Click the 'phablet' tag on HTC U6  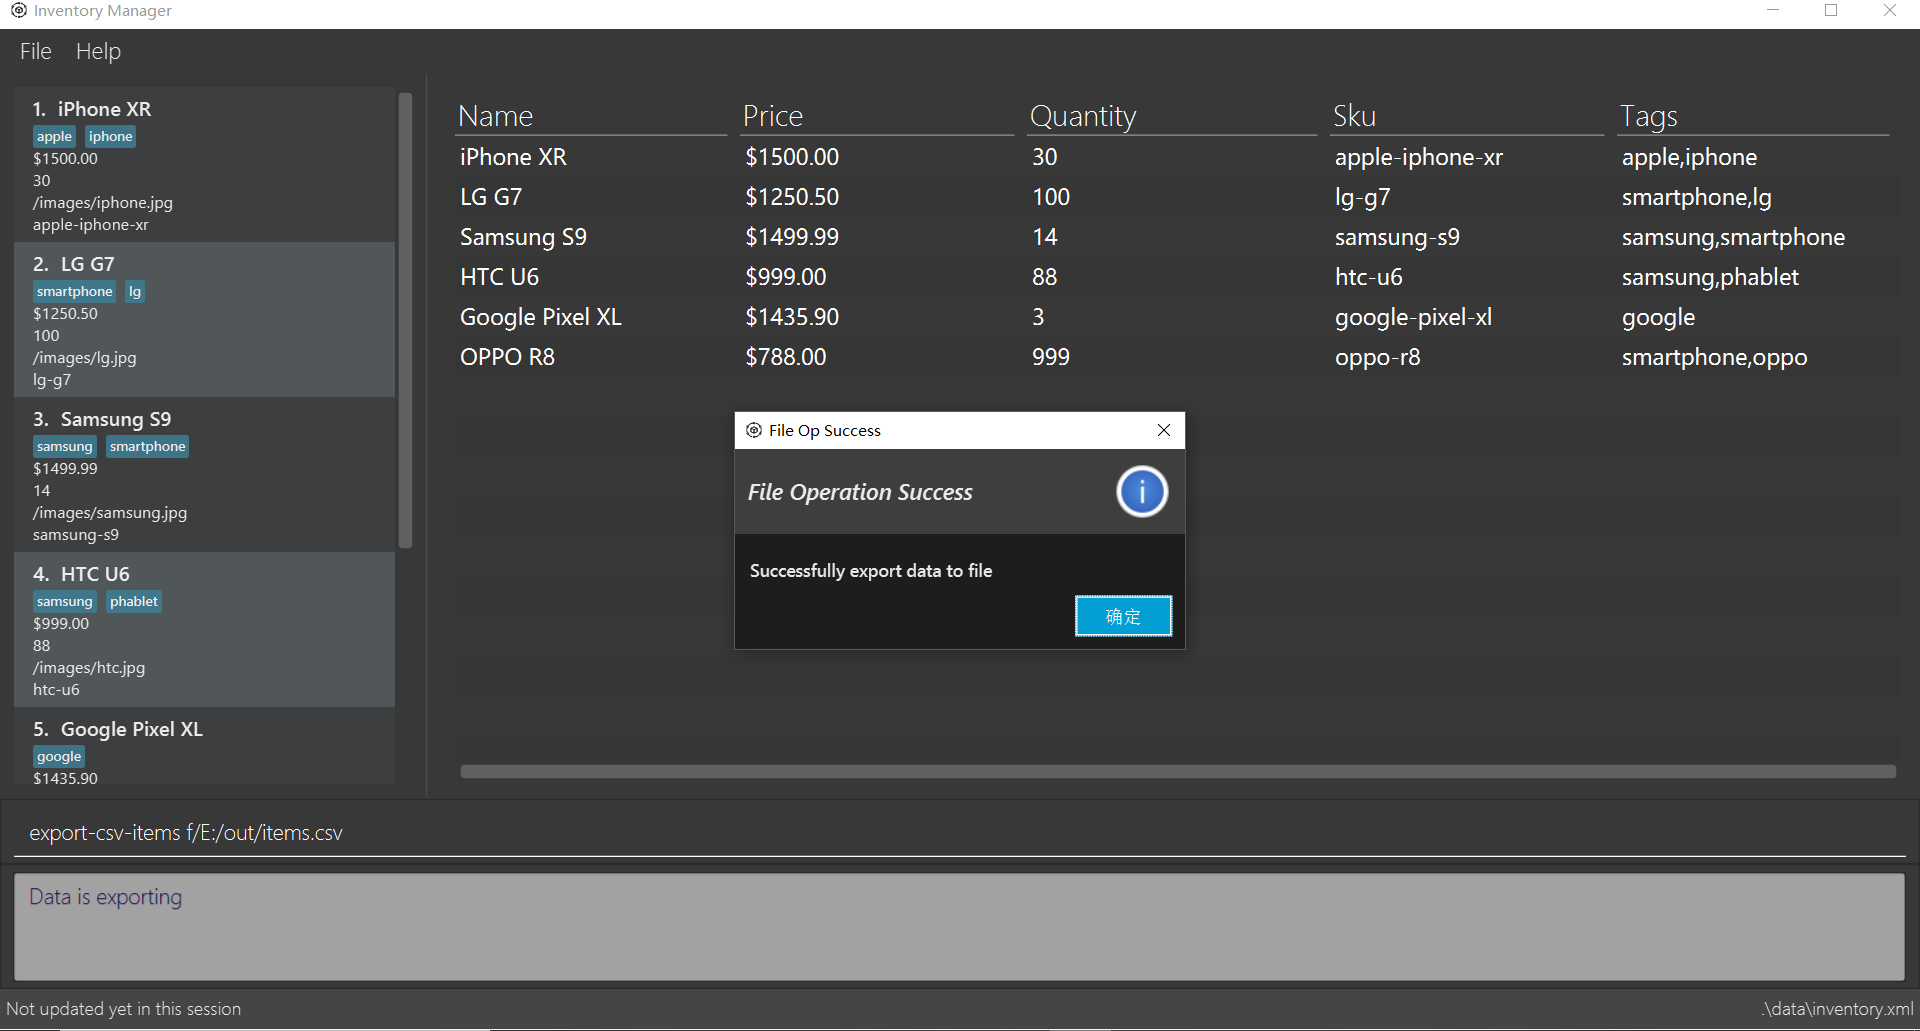(134, 602)
